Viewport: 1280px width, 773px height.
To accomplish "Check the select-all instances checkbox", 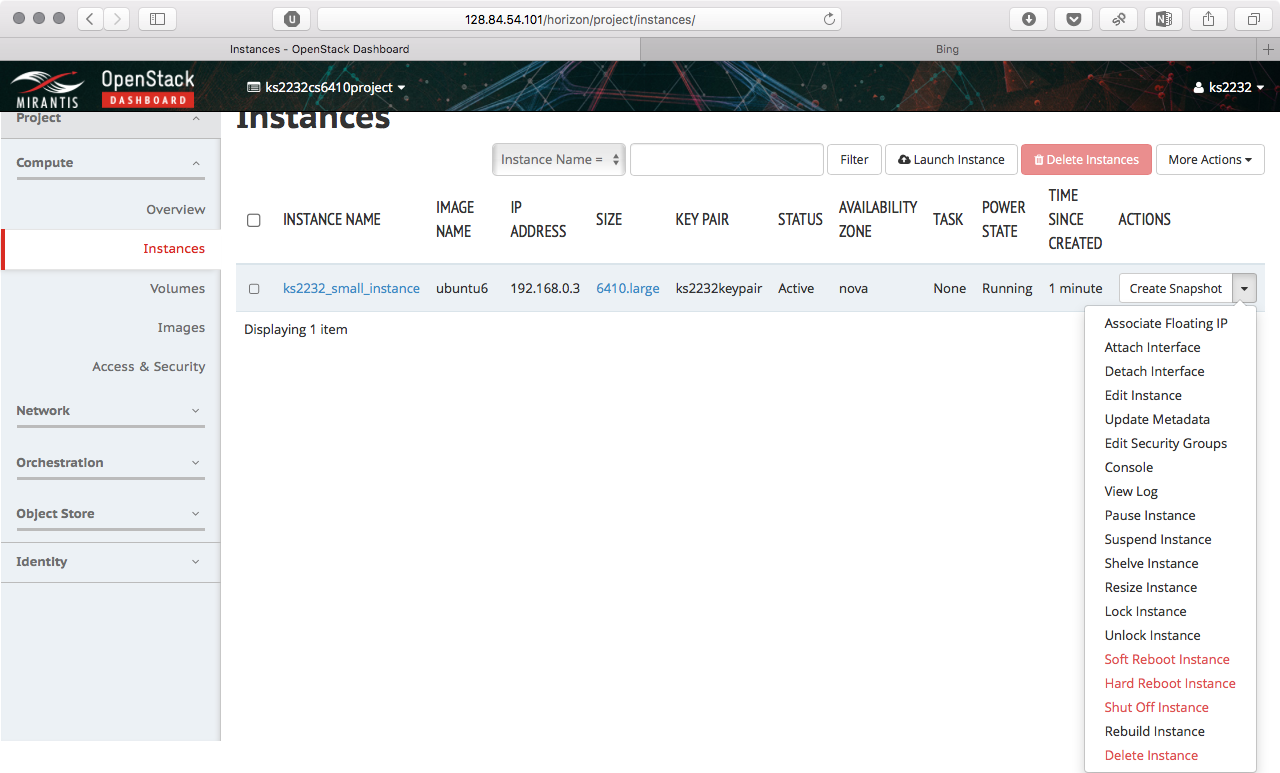I will click(254, 220).
